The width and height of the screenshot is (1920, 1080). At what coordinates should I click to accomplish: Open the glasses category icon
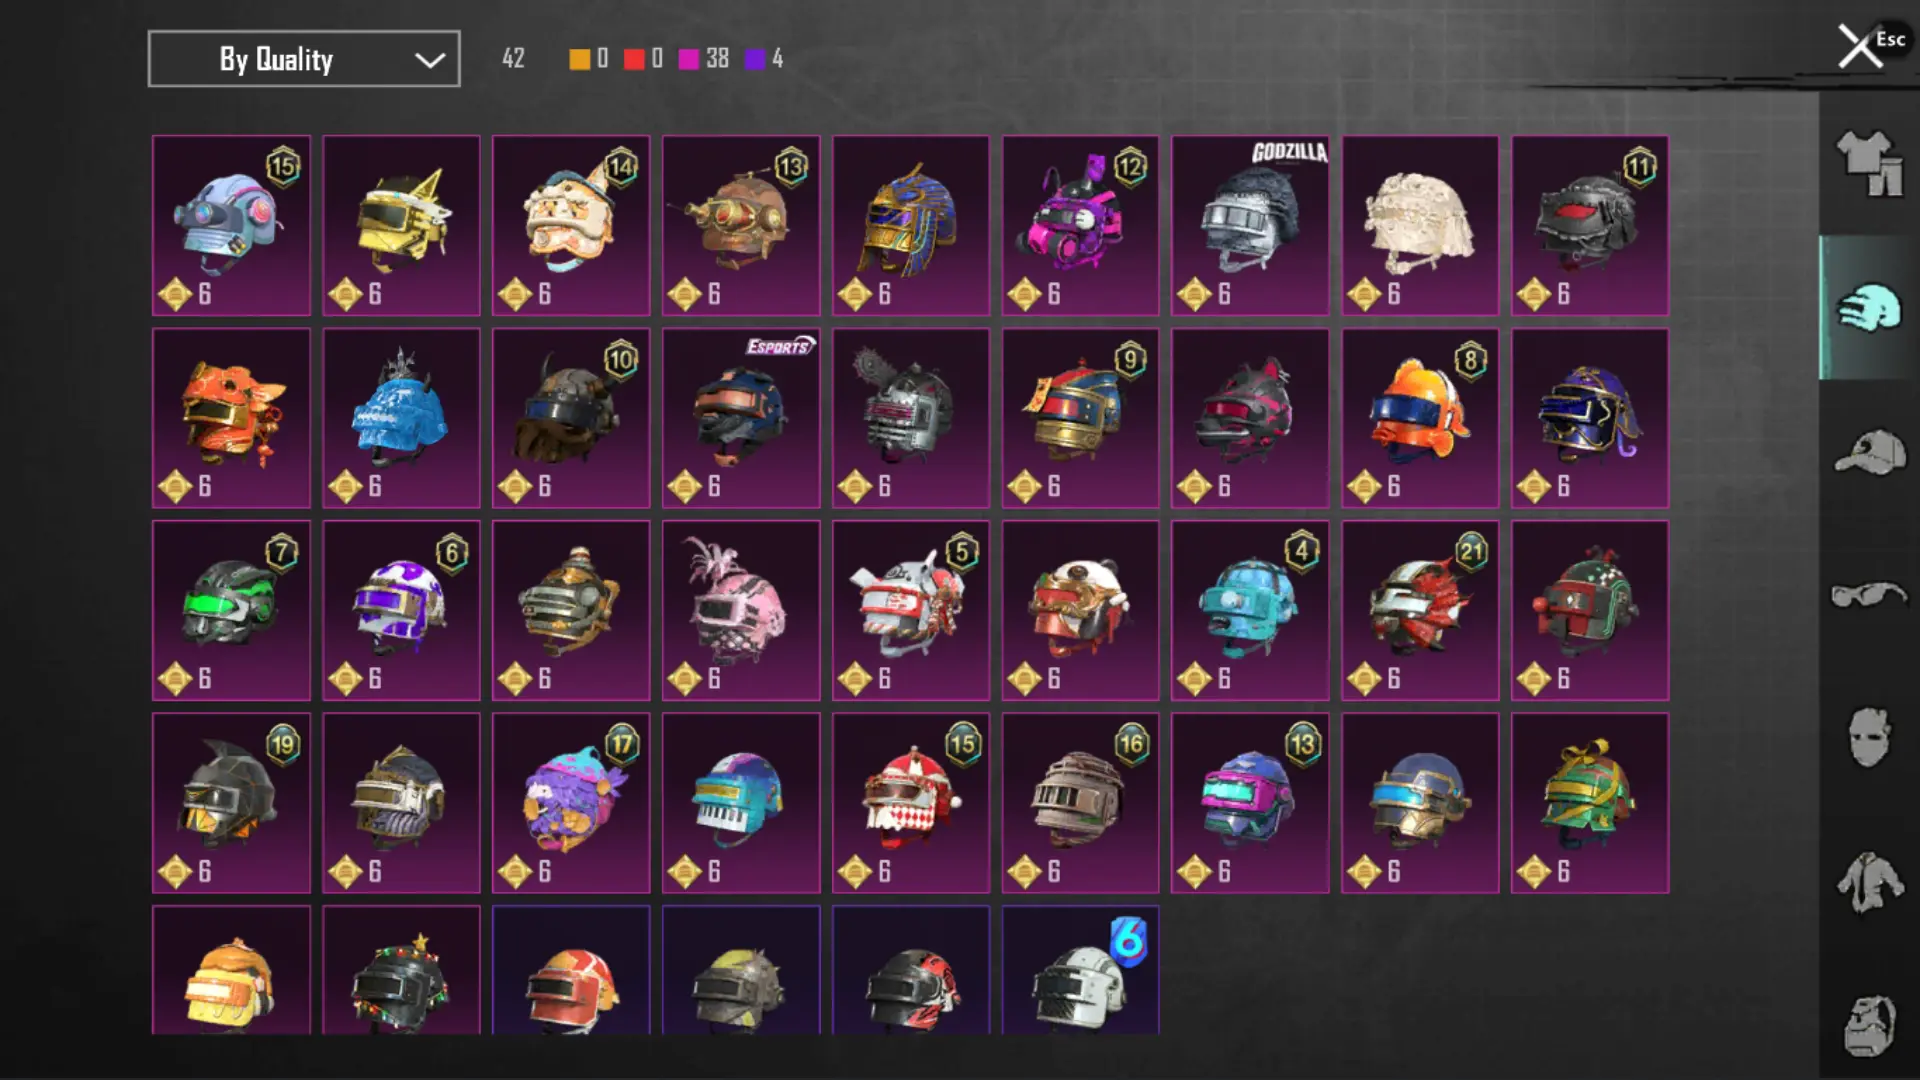(x=1869, y=595)
